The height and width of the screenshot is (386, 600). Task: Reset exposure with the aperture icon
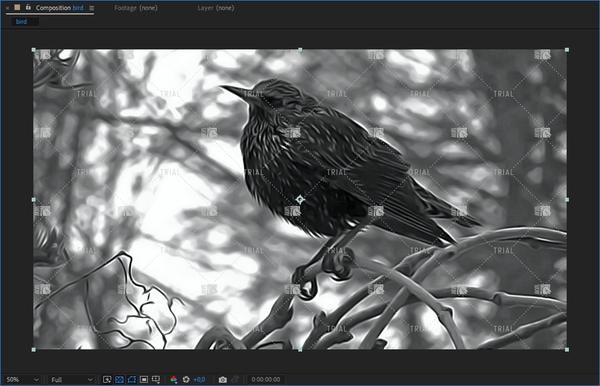186,379
